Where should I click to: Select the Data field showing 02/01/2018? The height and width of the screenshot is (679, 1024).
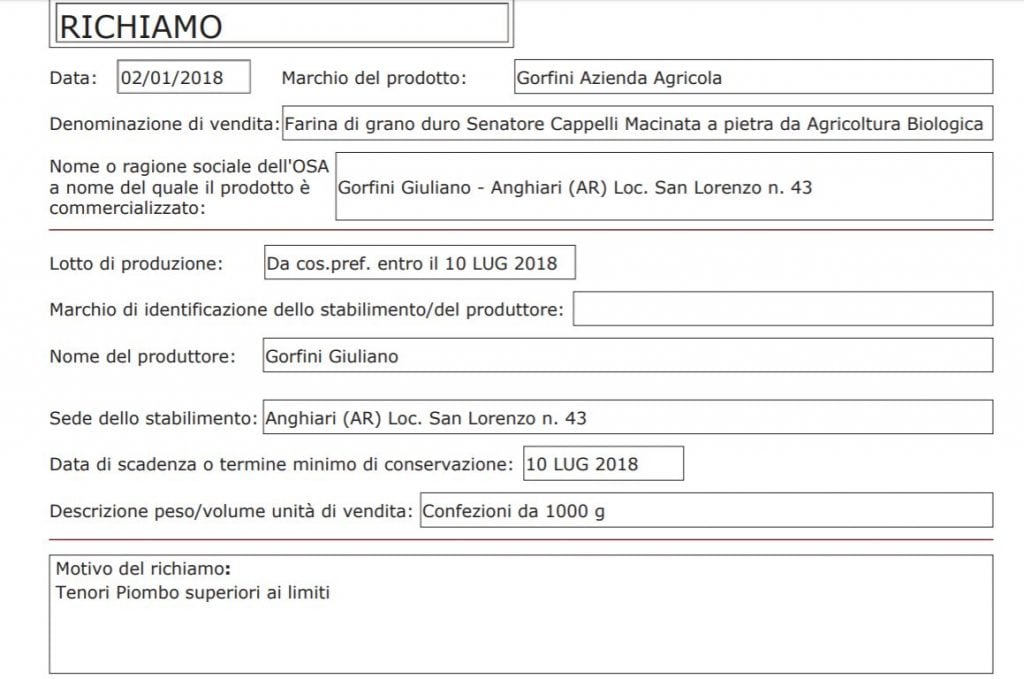point(184,77)
